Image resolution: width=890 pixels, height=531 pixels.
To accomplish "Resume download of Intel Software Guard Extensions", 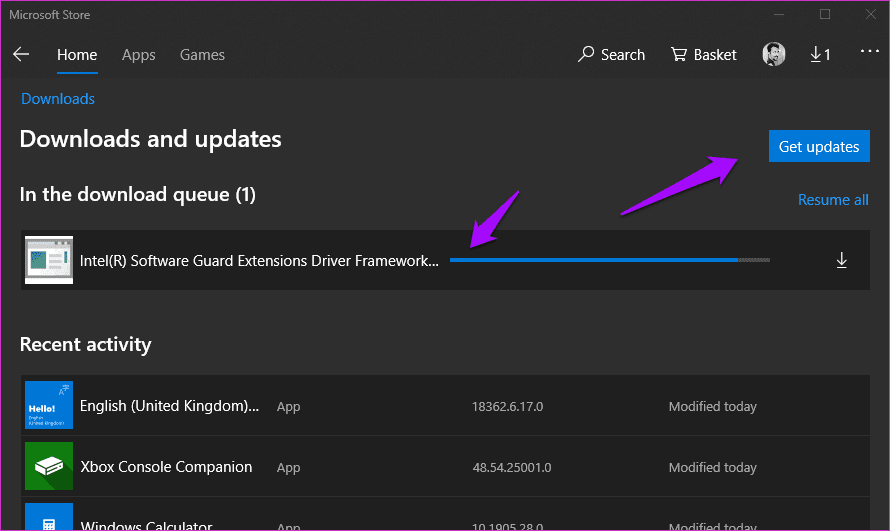I will coord(842,260).
